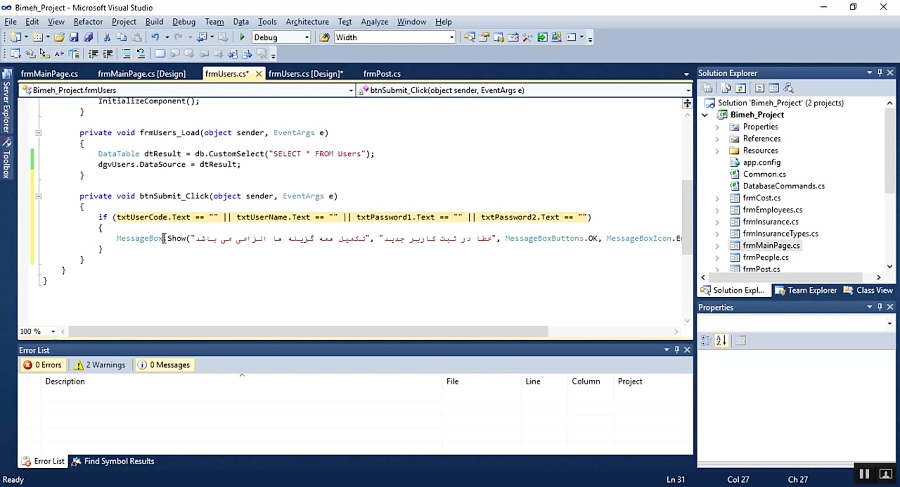Pause the video with the pause icon

click(864, 473)
